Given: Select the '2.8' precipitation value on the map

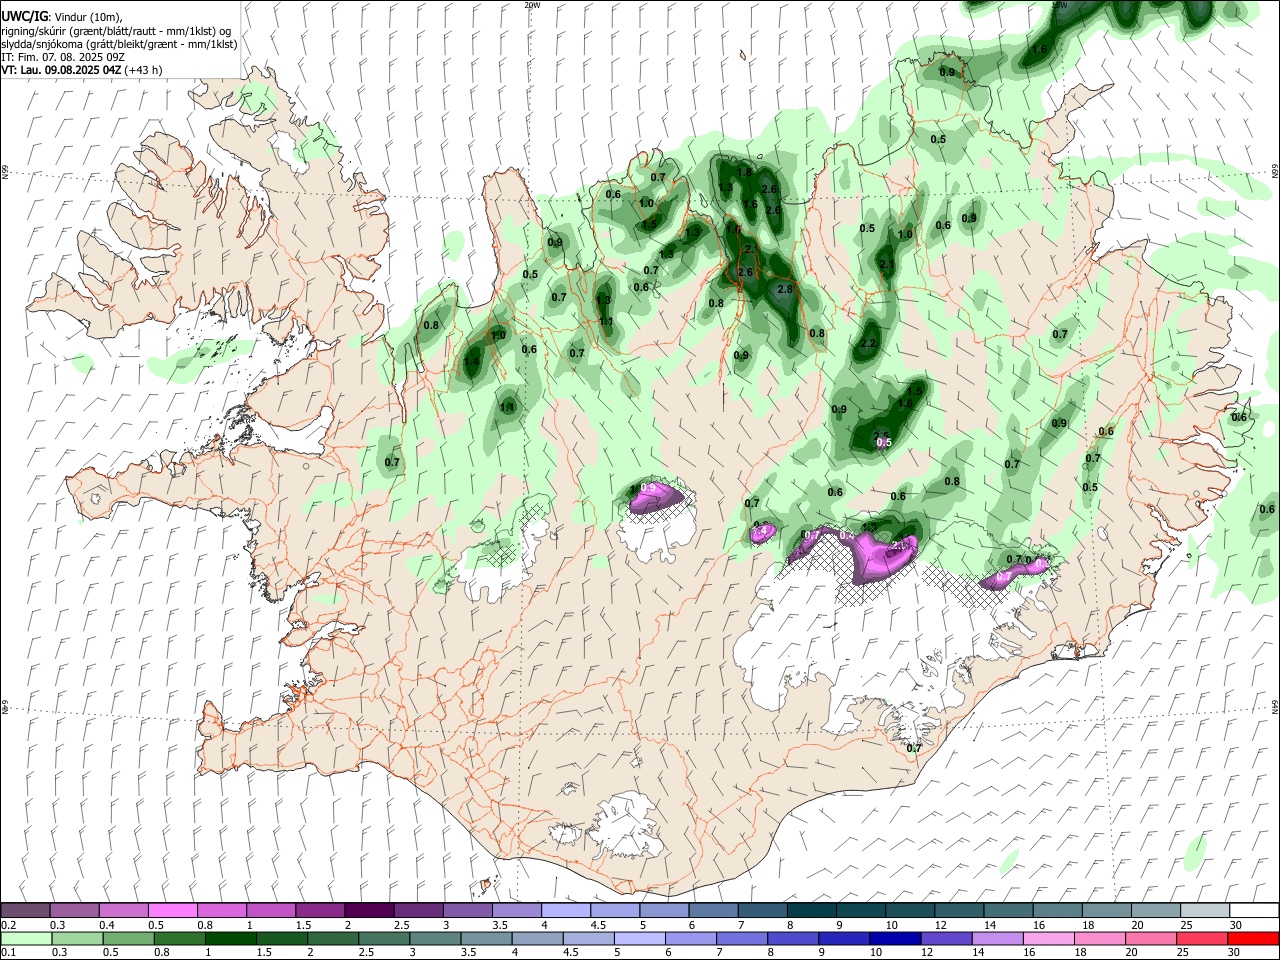Looking at the screenshot, I should point(785,289).
